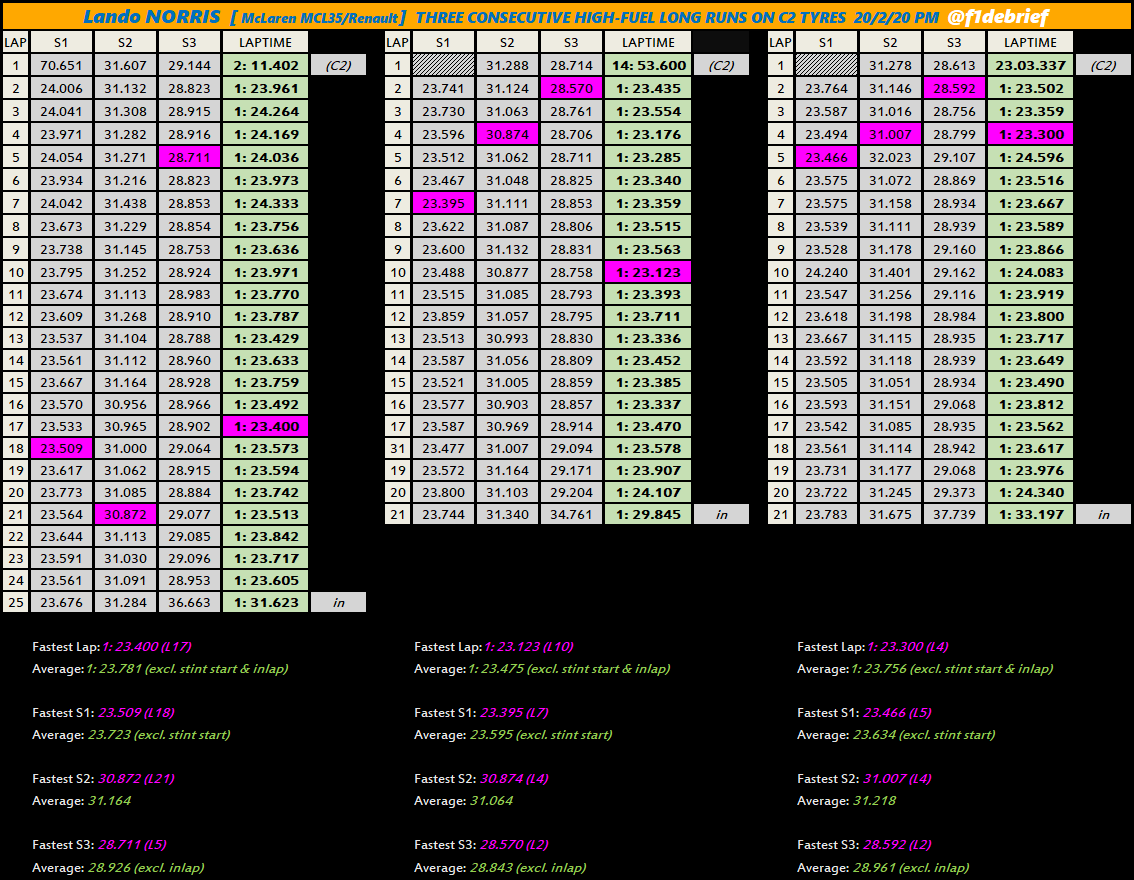Click the "(C2)" label beside 14: 53.600
The width and height of the screenshot is (1134, 880).
pos(721,65)
